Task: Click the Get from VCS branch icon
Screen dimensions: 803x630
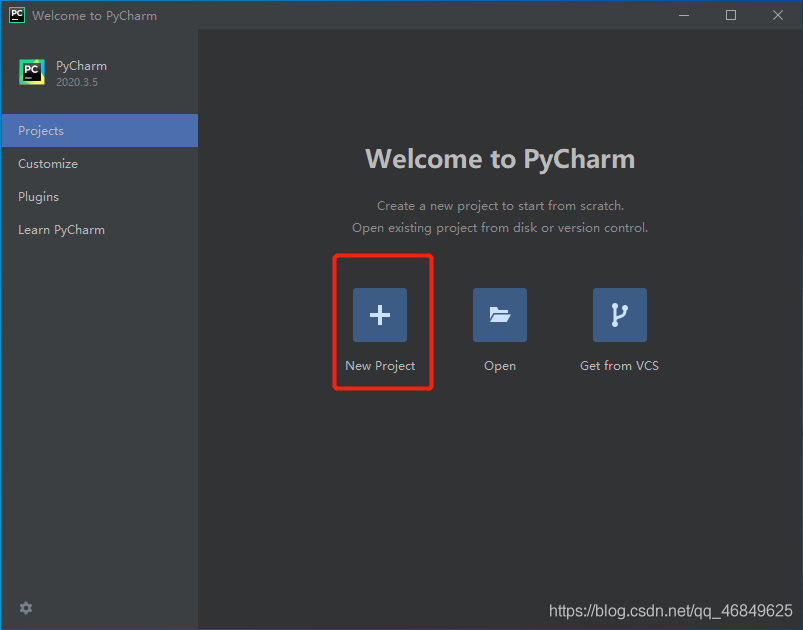Action: click(x=620, y=314)
